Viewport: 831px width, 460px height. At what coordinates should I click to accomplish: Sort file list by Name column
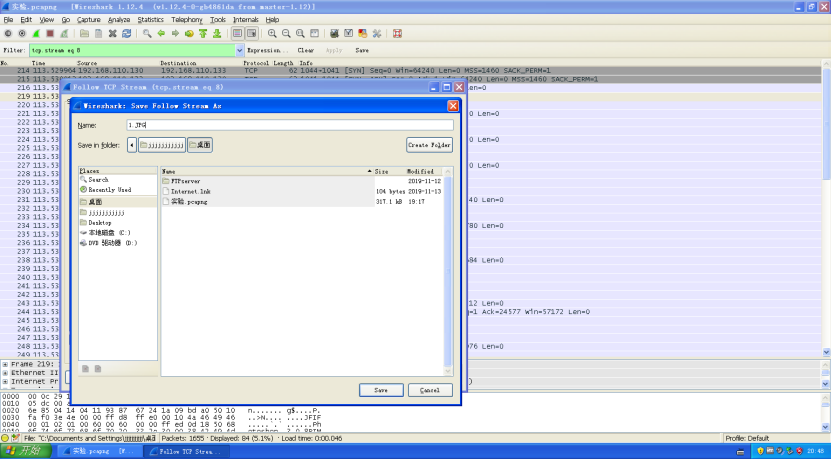[x=267, y=171]
